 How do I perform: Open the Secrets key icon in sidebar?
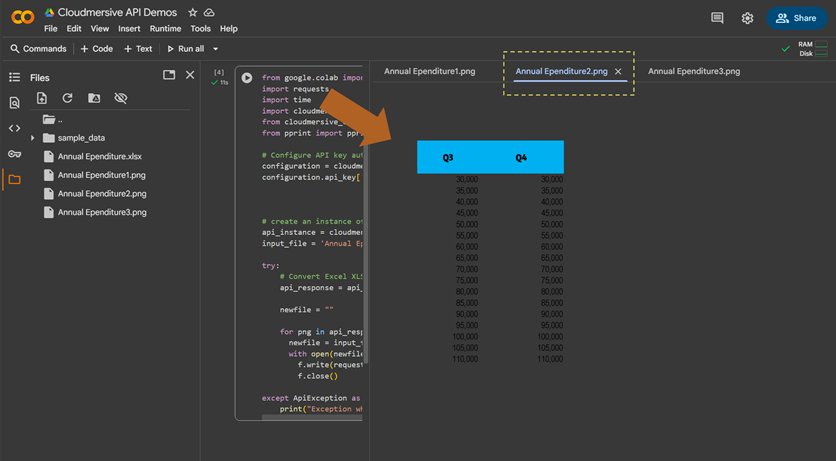point(14,154)
